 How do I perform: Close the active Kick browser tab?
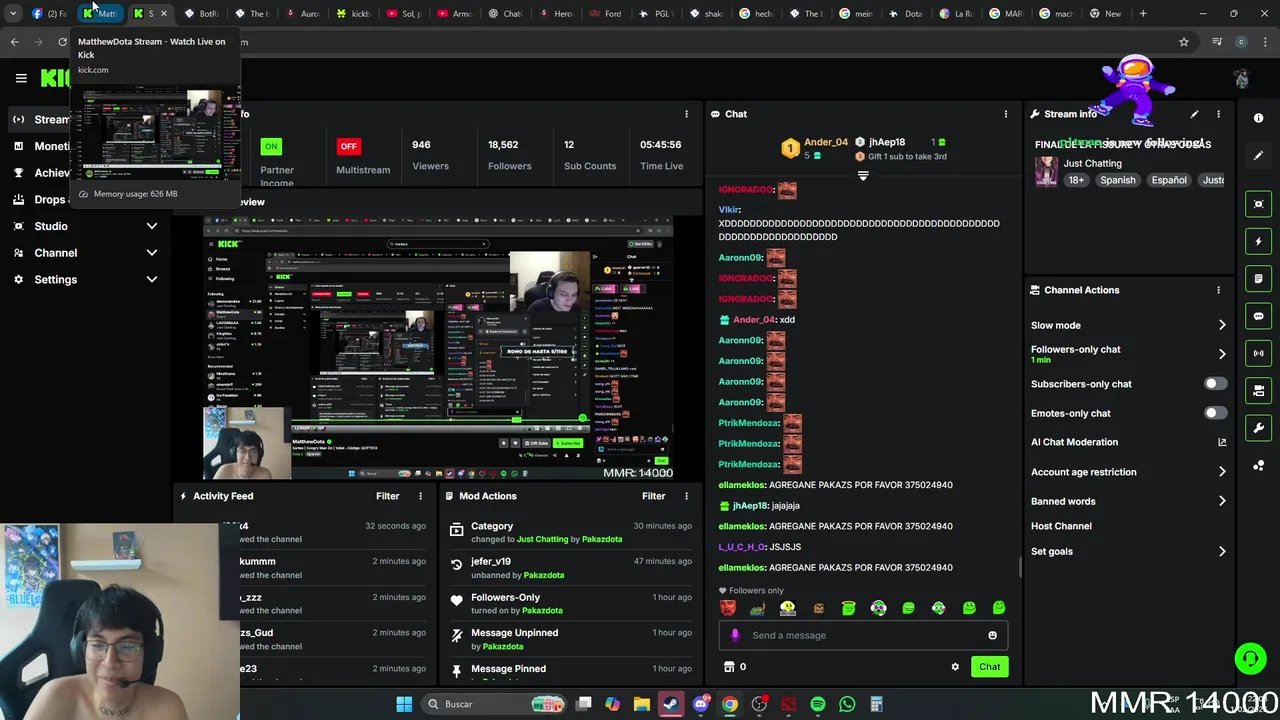164,14
